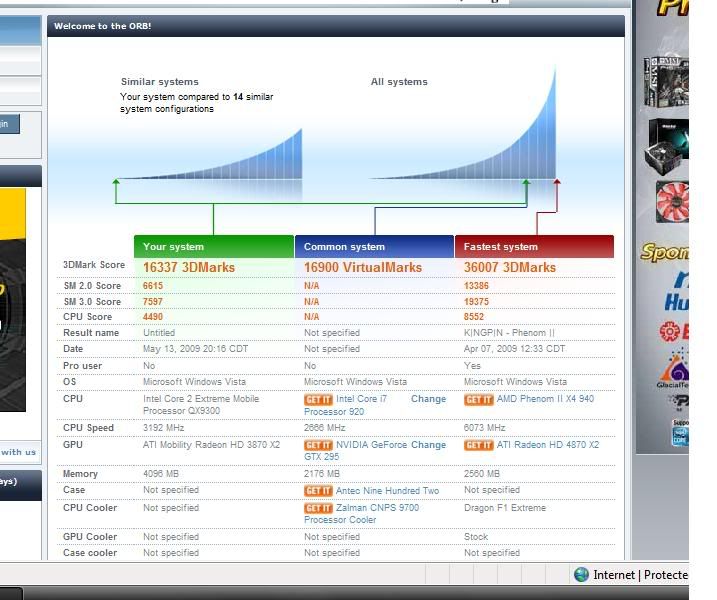Click the All systems blue bar chart
This screenshot has width=717, height=600.
463,123
